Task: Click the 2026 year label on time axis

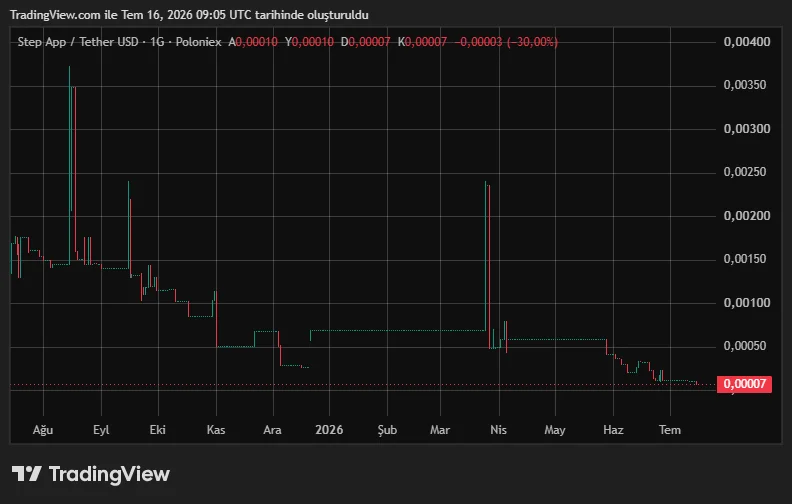Action: pyautogui.click(x=329, y=430)
